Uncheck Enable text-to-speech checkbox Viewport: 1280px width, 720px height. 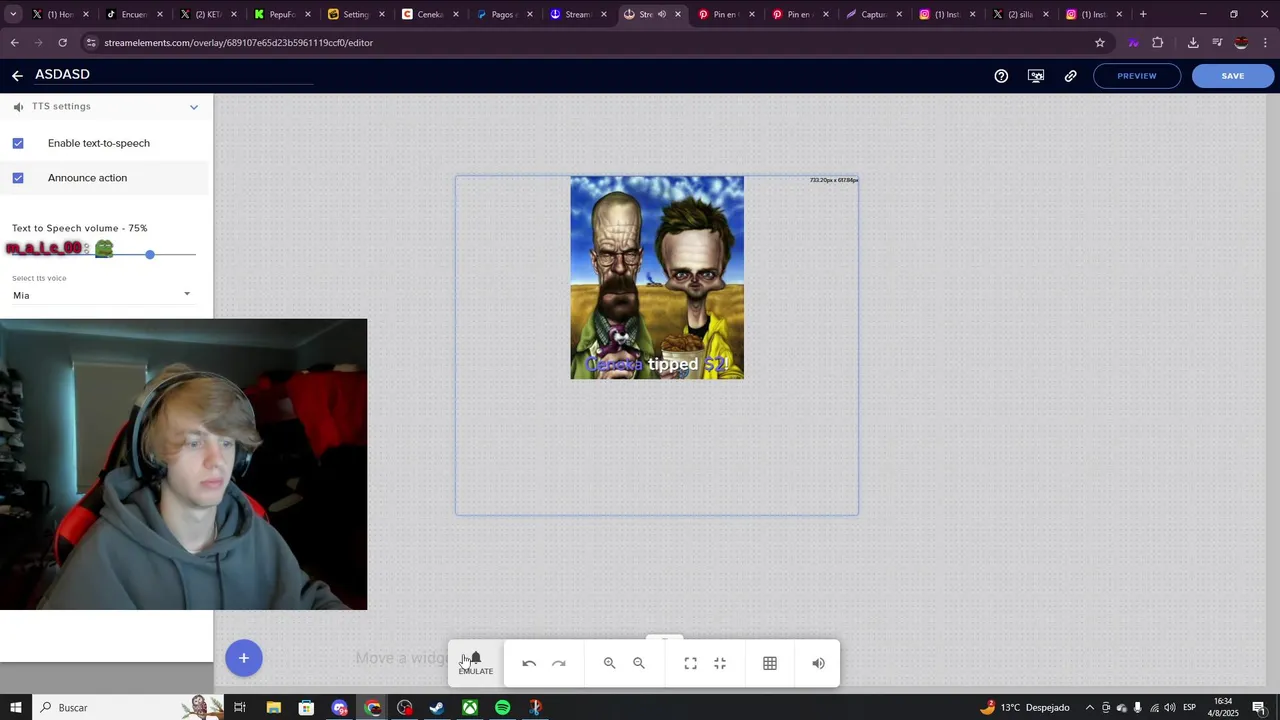(18, 143)
